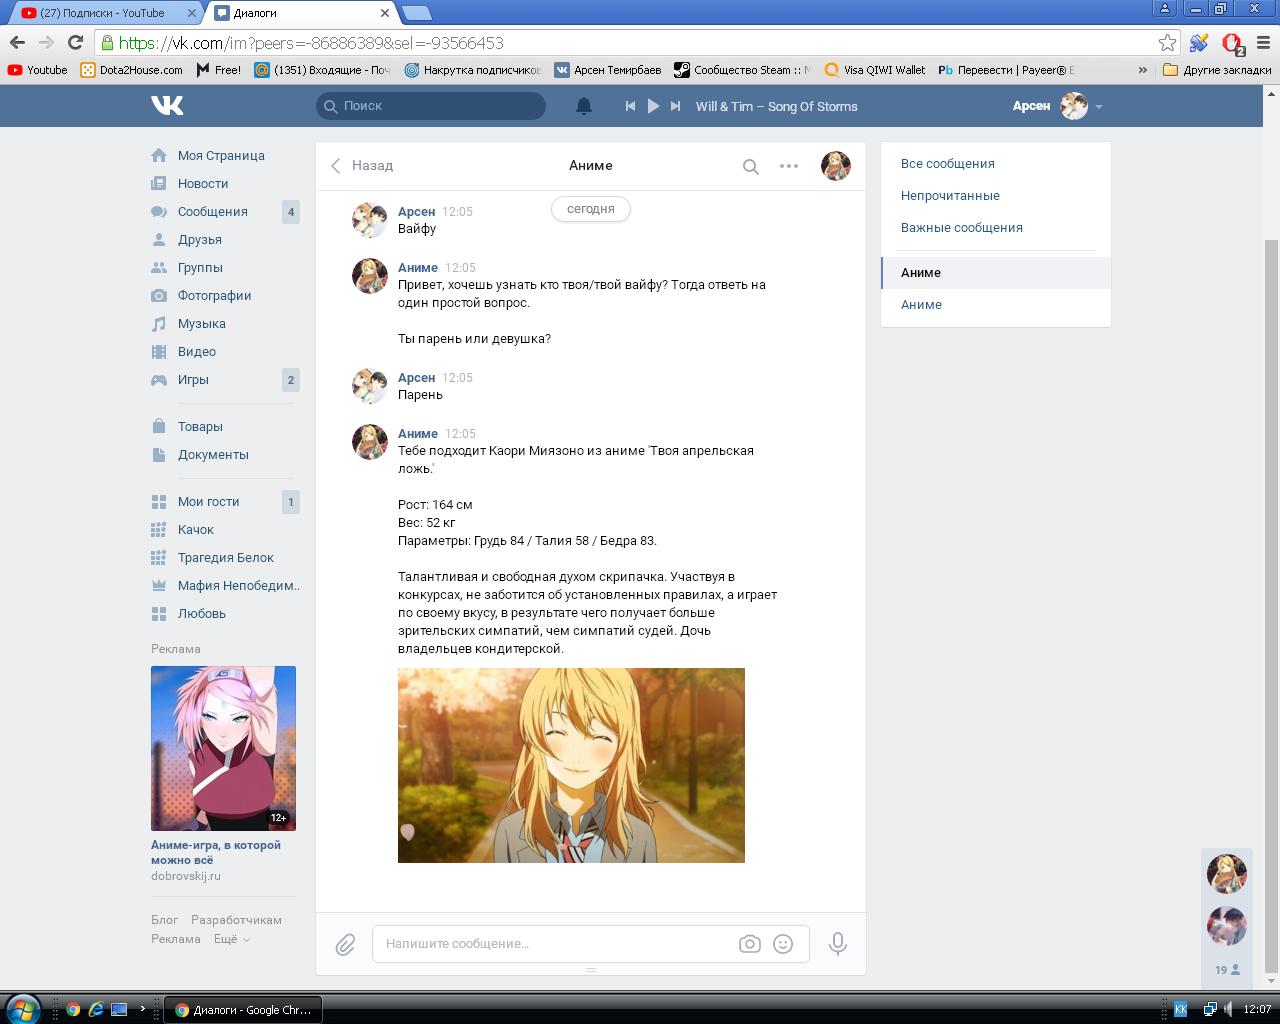The image size is (1280, 1024).
Task: Click the Моя Страница home icon
Action: [159, 155]
